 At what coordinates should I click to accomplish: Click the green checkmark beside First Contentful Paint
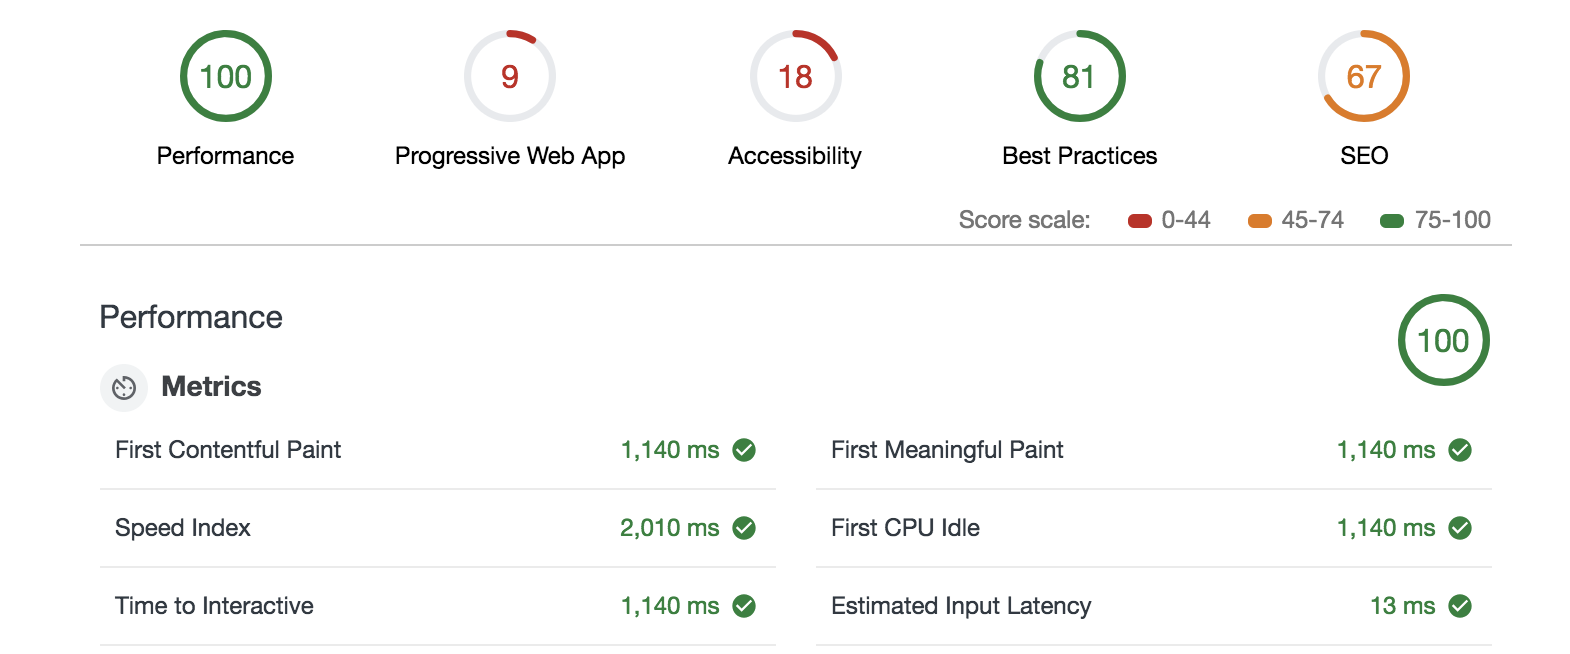[744, 450]
